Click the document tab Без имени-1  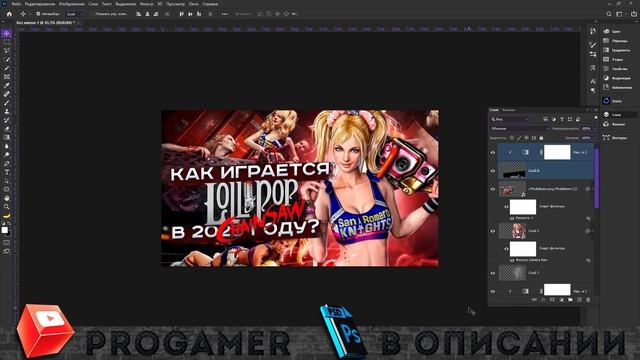click(45, 23)
